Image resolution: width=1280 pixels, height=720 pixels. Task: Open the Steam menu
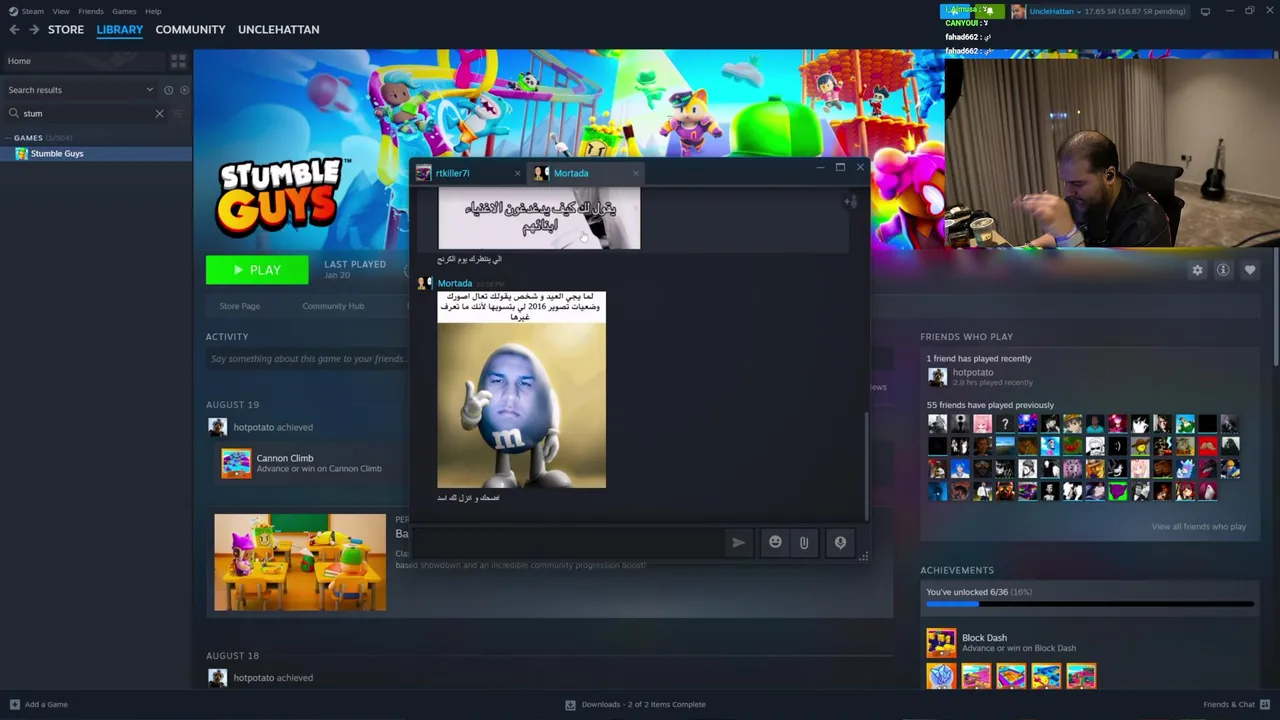pos(33,11)
